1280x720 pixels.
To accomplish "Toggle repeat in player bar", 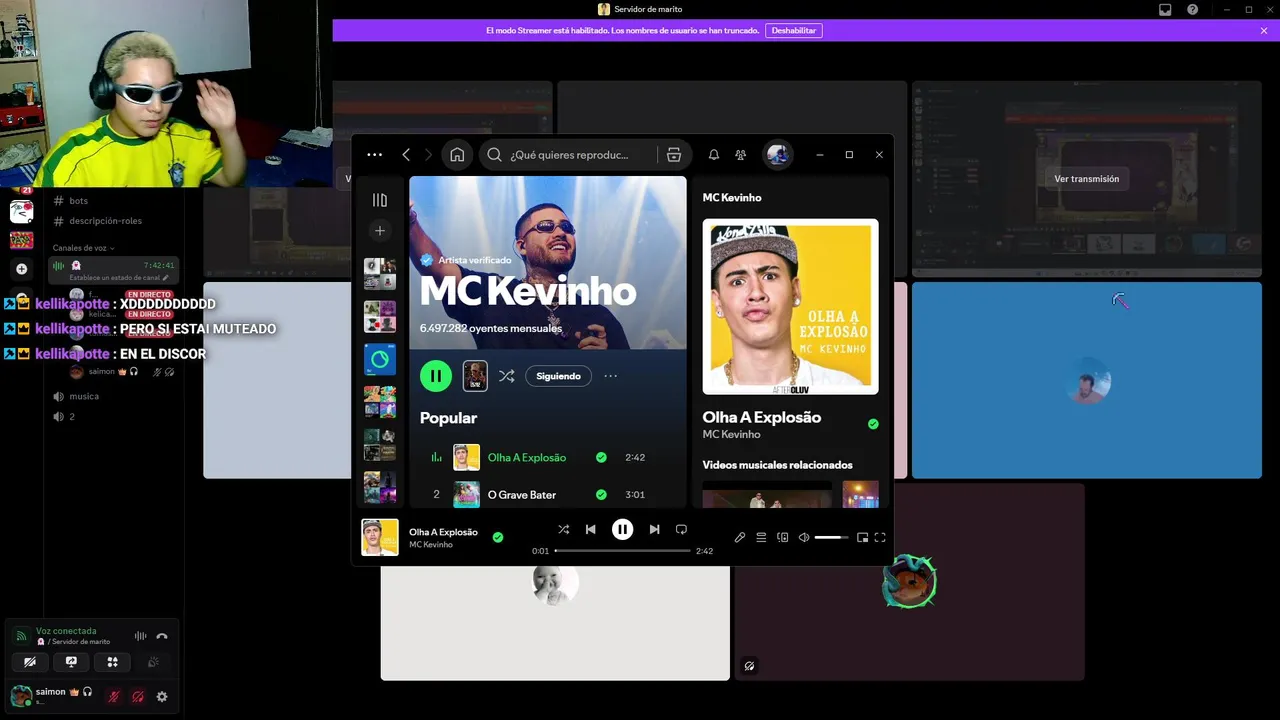I will (681, 529).
